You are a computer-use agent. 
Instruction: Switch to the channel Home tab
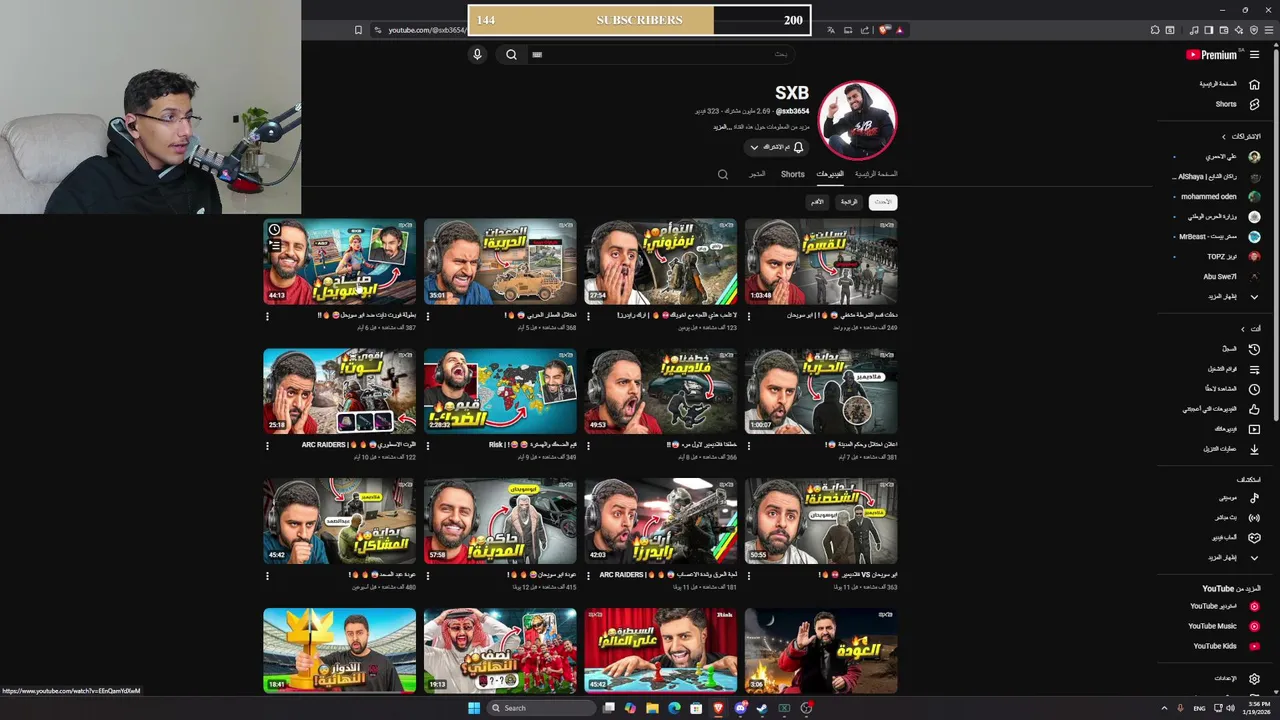tap(876, 174)
